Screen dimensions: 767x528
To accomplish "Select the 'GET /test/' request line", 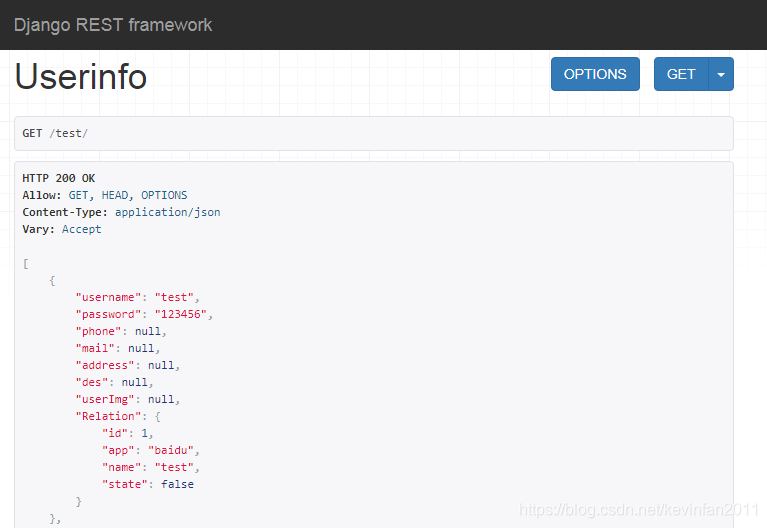I will tap(55, 133).
